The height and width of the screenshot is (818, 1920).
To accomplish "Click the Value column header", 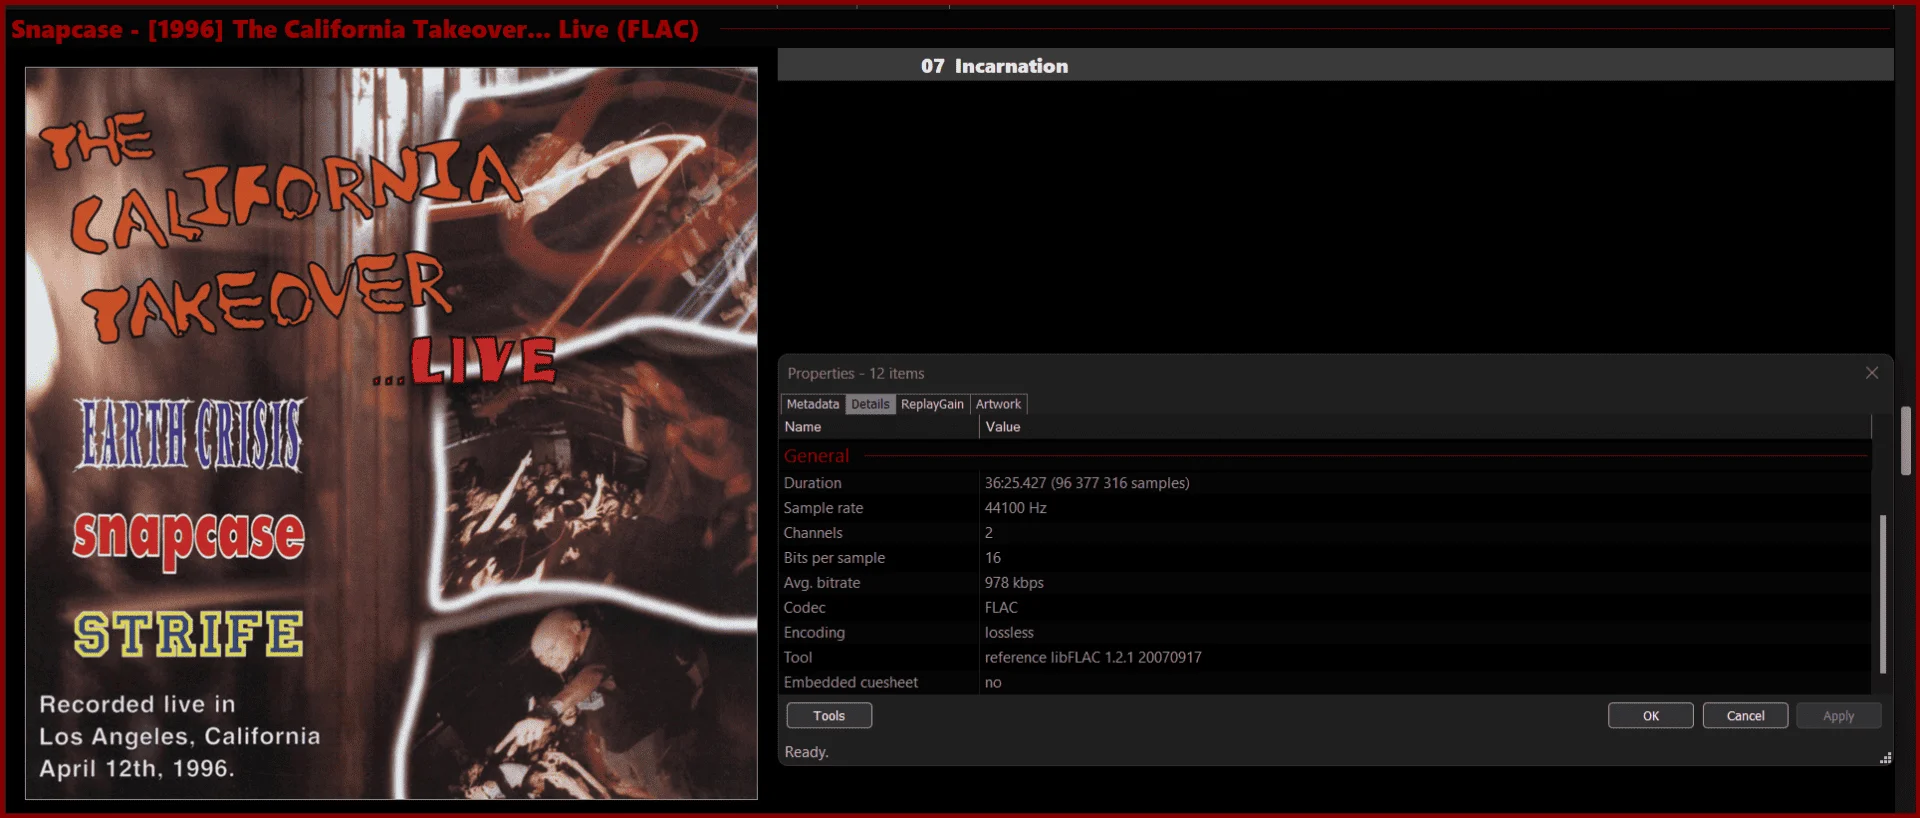I will tap(1425, 427).
